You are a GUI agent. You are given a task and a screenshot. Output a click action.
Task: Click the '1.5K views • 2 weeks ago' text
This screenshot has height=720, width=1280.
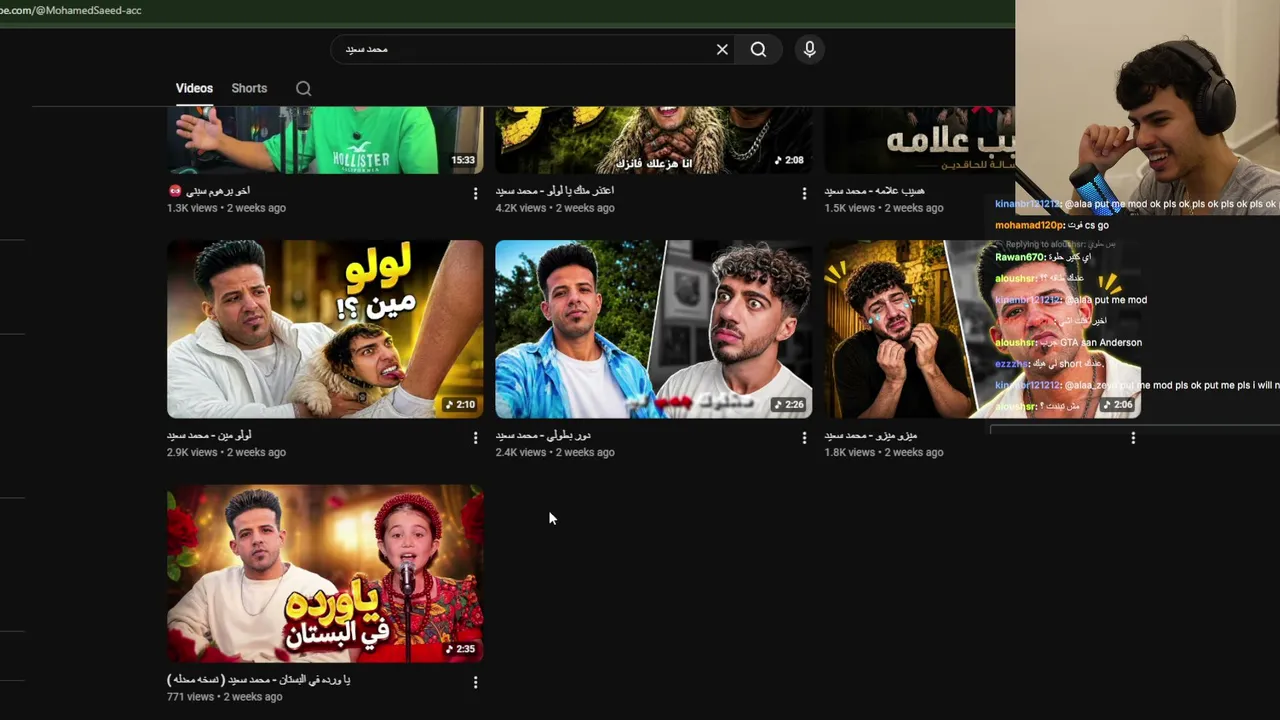tap(884, 208)
